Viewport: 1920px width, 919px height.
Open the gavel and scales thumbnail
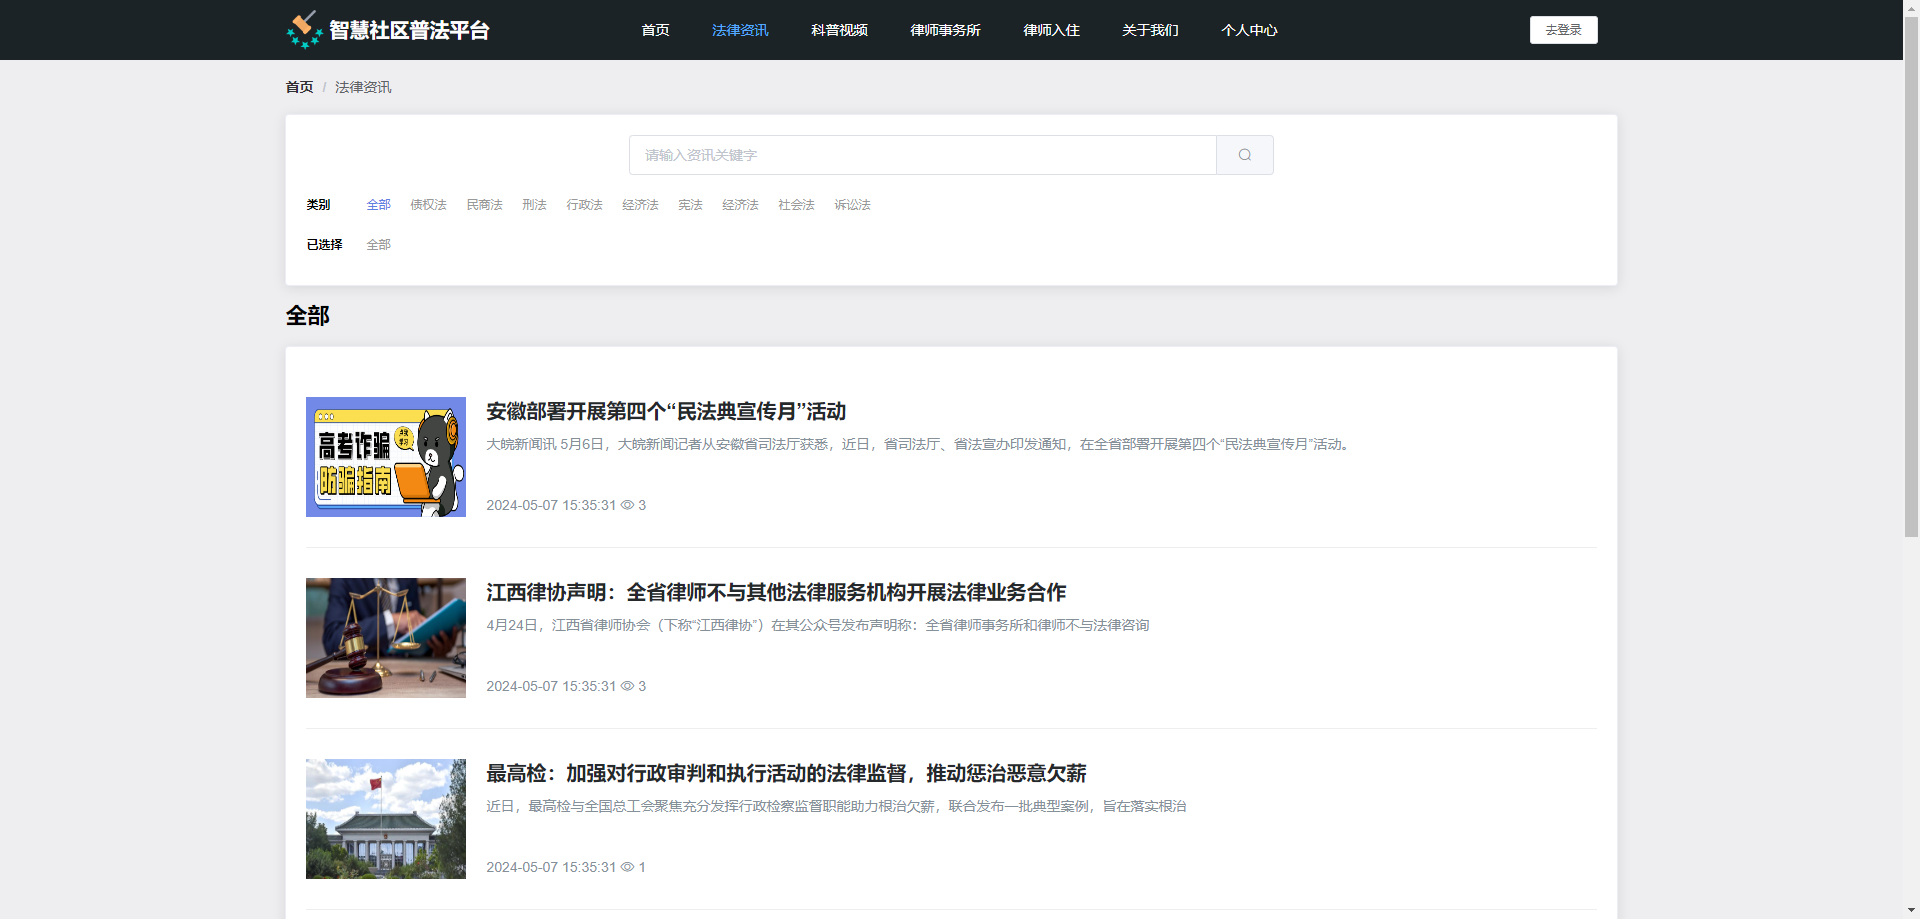386,638
